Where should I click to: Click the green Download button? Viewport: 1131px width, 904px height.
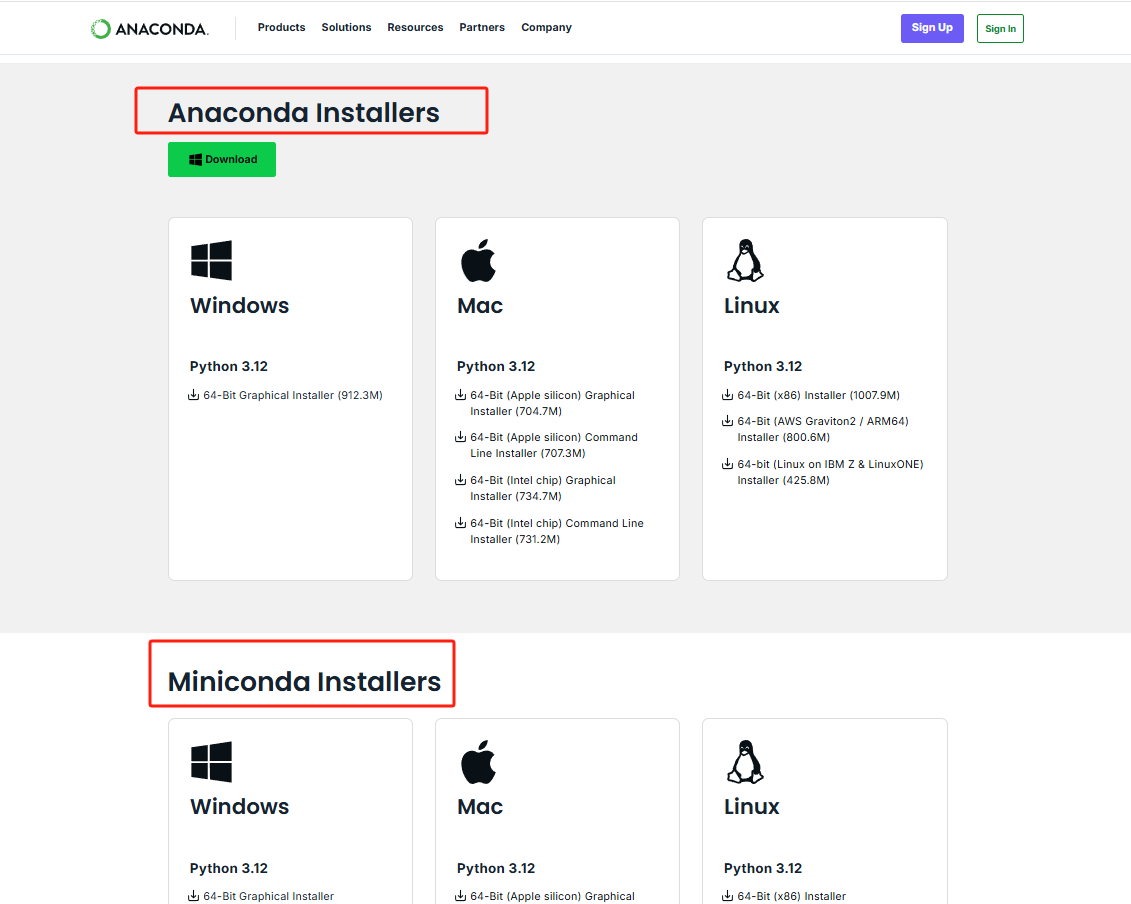[x=222, y=159]
